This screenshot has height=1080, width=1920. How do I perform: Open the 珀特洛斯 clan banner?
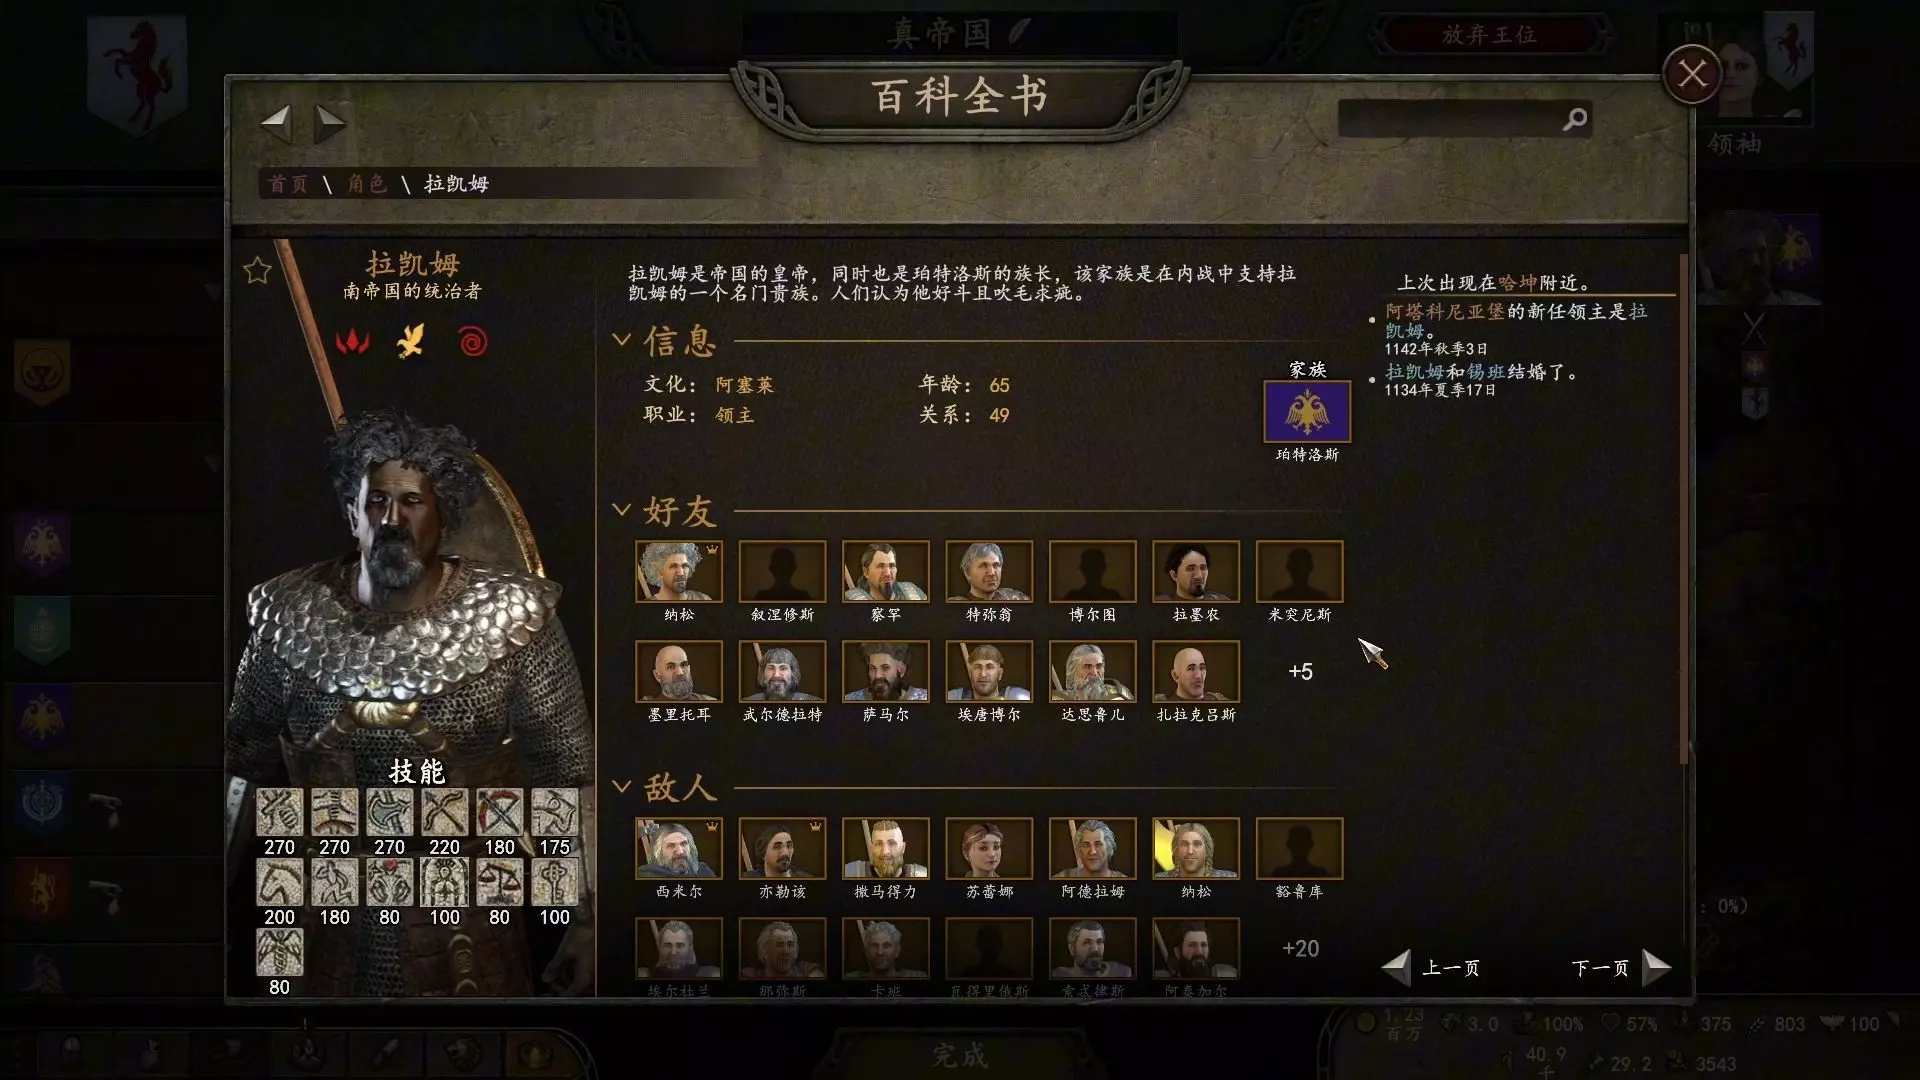click(x=1307, y=412)
